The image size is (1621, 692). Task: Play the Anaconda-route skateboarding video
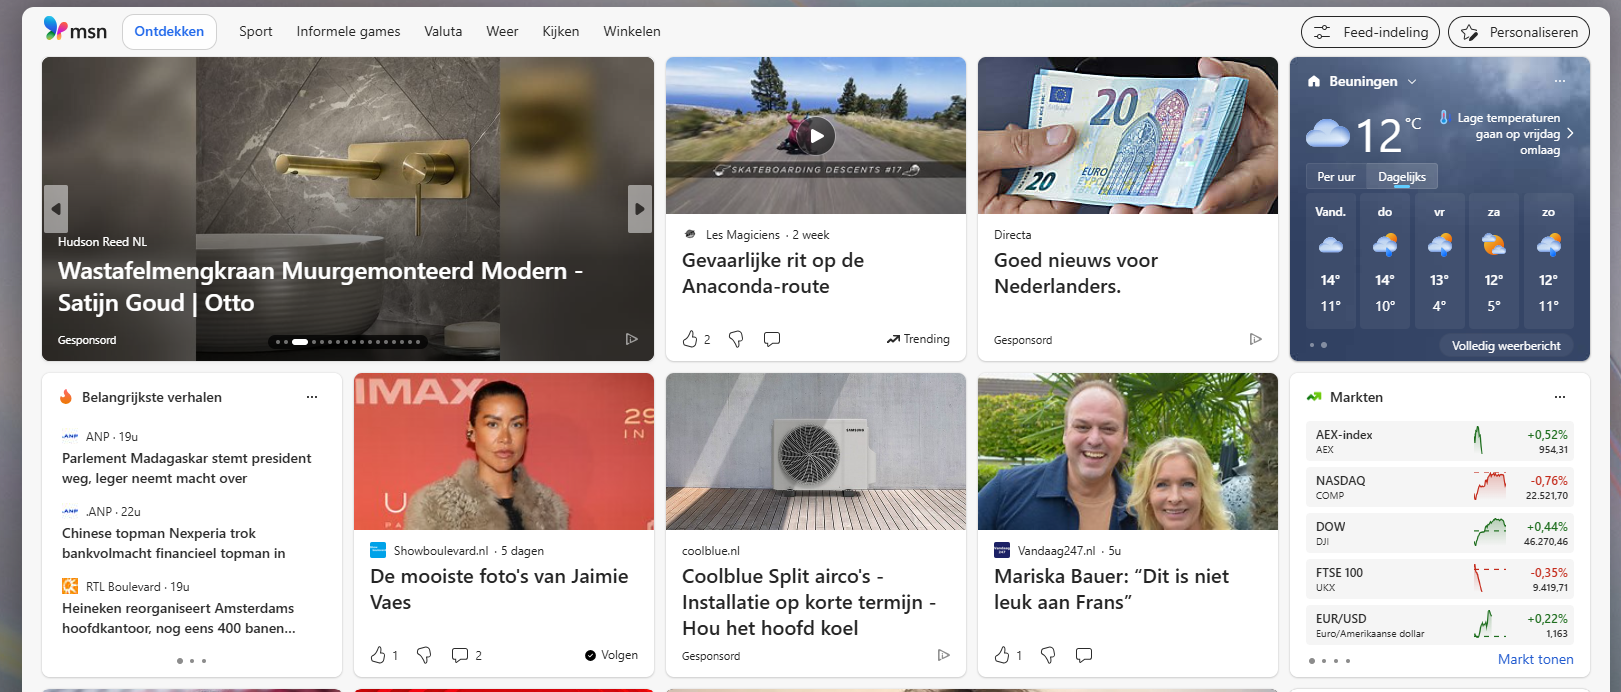click(816, 135)
